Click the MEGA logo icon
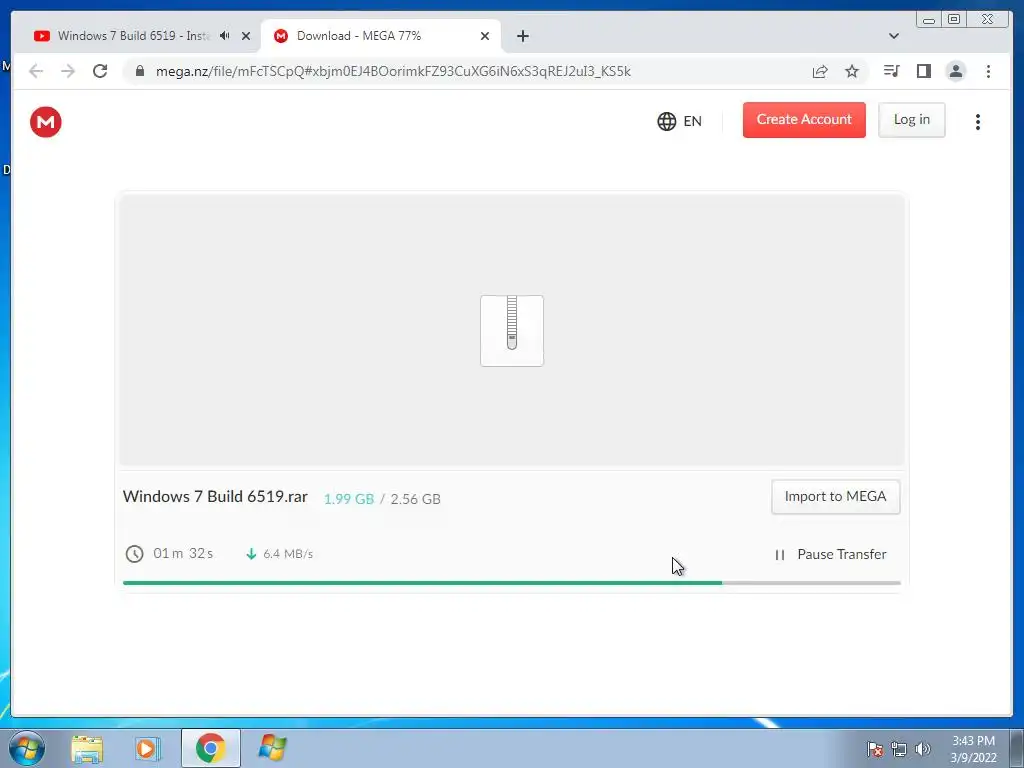 click(x=46, y=122)
